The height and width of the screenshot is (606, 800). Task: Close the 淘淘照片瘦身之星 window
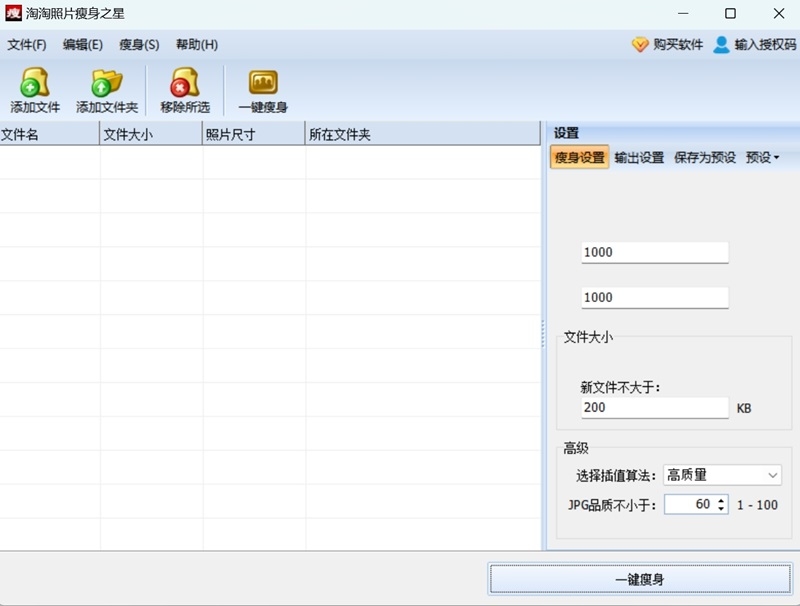(x=779, y=14)
